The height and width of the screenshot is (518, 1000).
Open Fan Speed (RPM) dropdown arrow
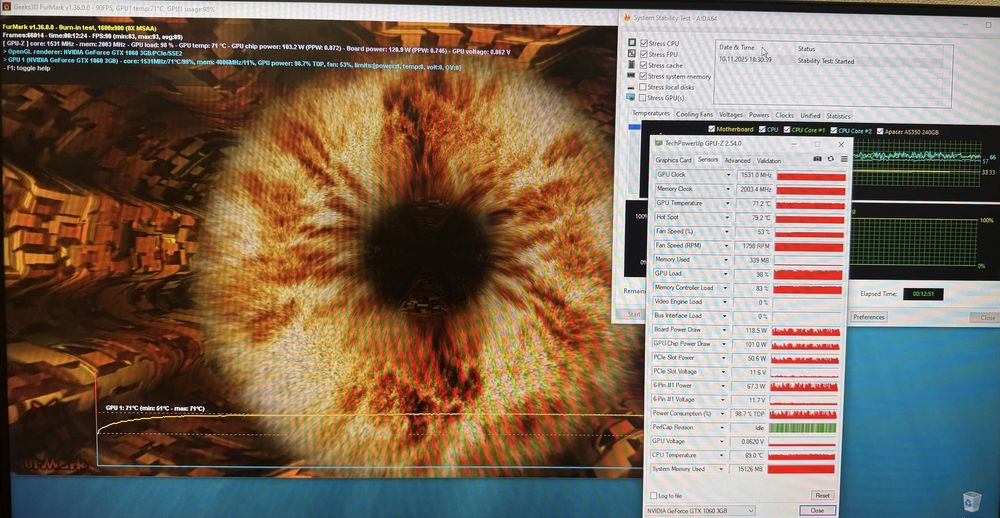(727, 246)
